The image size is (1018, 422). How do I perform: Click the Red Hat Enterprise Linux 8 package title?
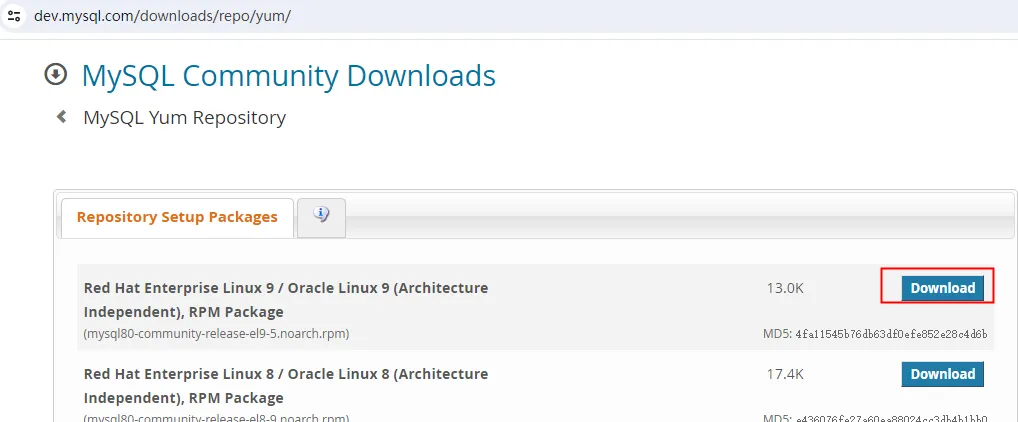coord(286,386)
